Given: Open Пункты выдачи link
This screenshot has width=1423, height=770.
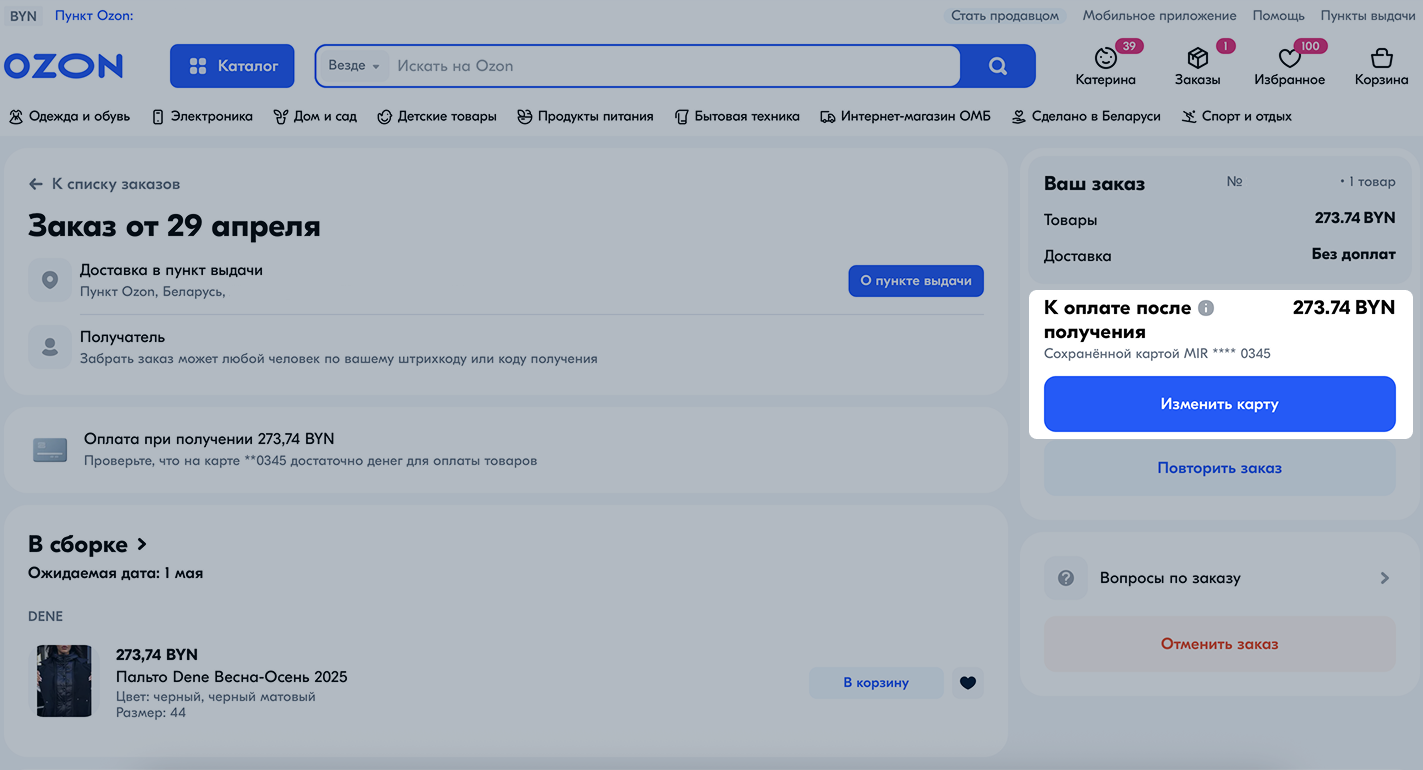Looking at the screenshot, I should pyautogui.click(x=1367, y=16).
